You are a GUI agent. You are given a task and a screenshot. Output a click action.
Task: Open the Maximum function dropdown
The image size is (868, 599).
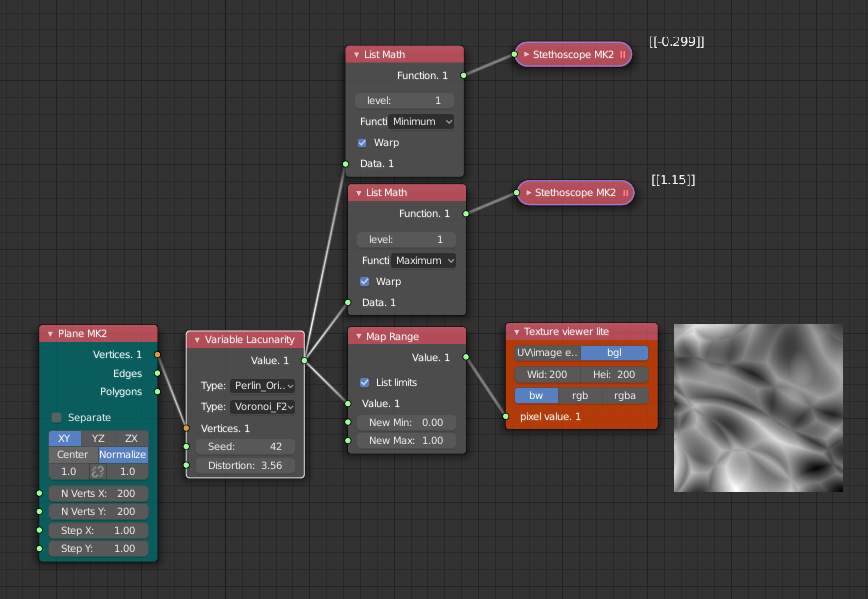click(x=423, y=260)
